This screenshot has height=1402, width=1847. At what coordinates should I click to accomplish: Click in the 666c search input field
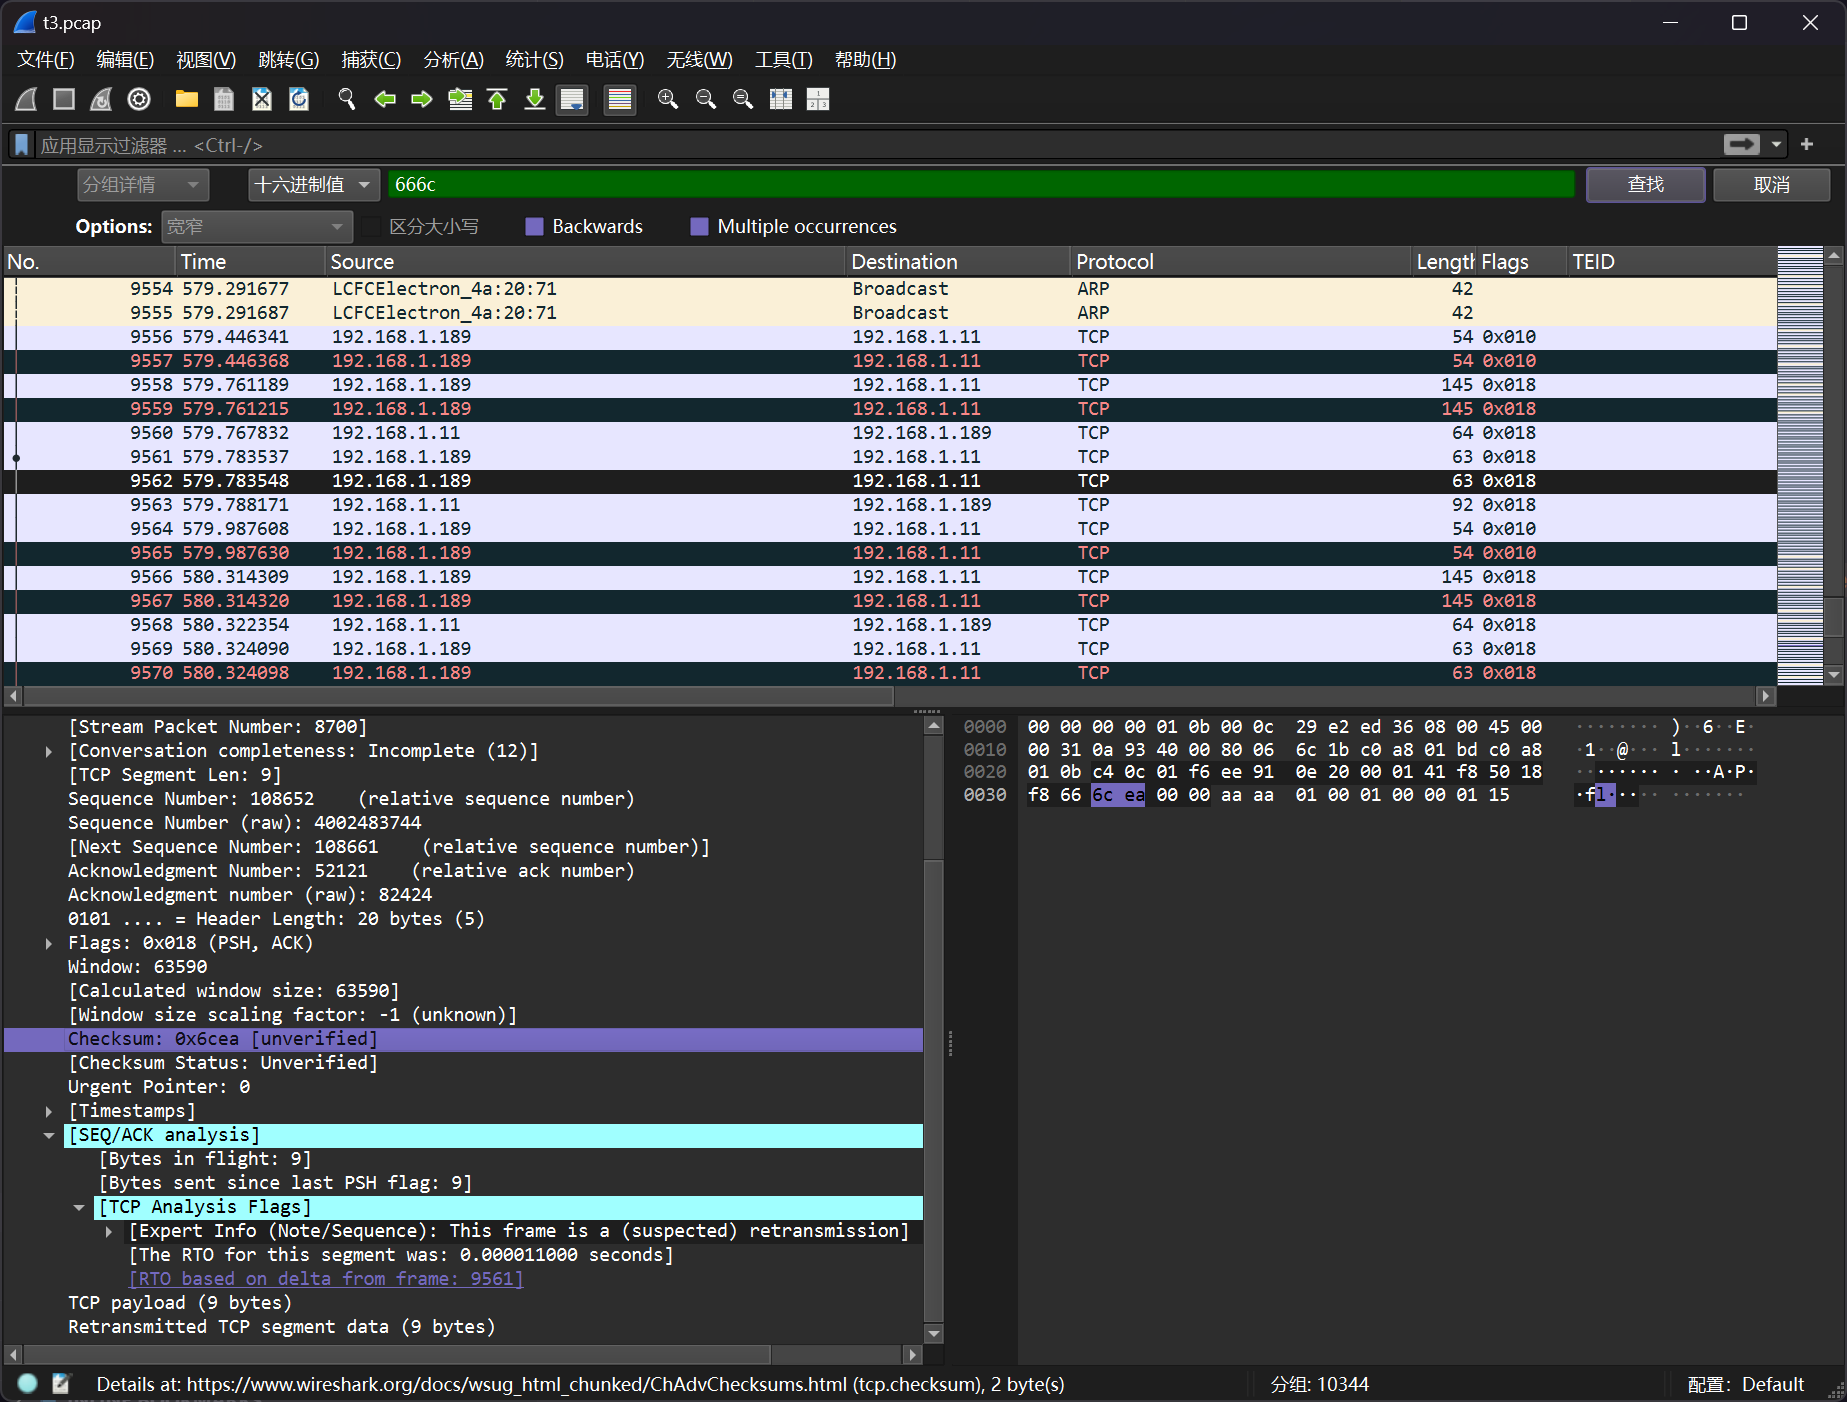click(981, 185)
